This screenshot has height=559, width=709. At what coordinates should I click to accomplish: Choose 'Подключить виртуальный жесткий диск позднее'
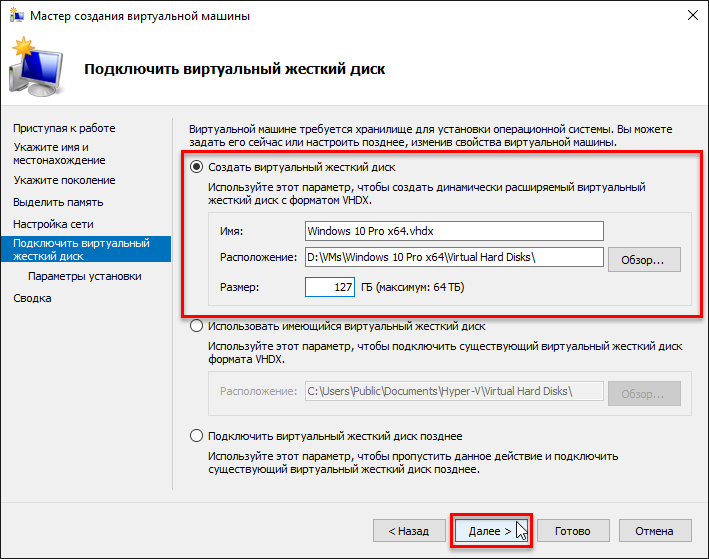[x=197, y=436]
